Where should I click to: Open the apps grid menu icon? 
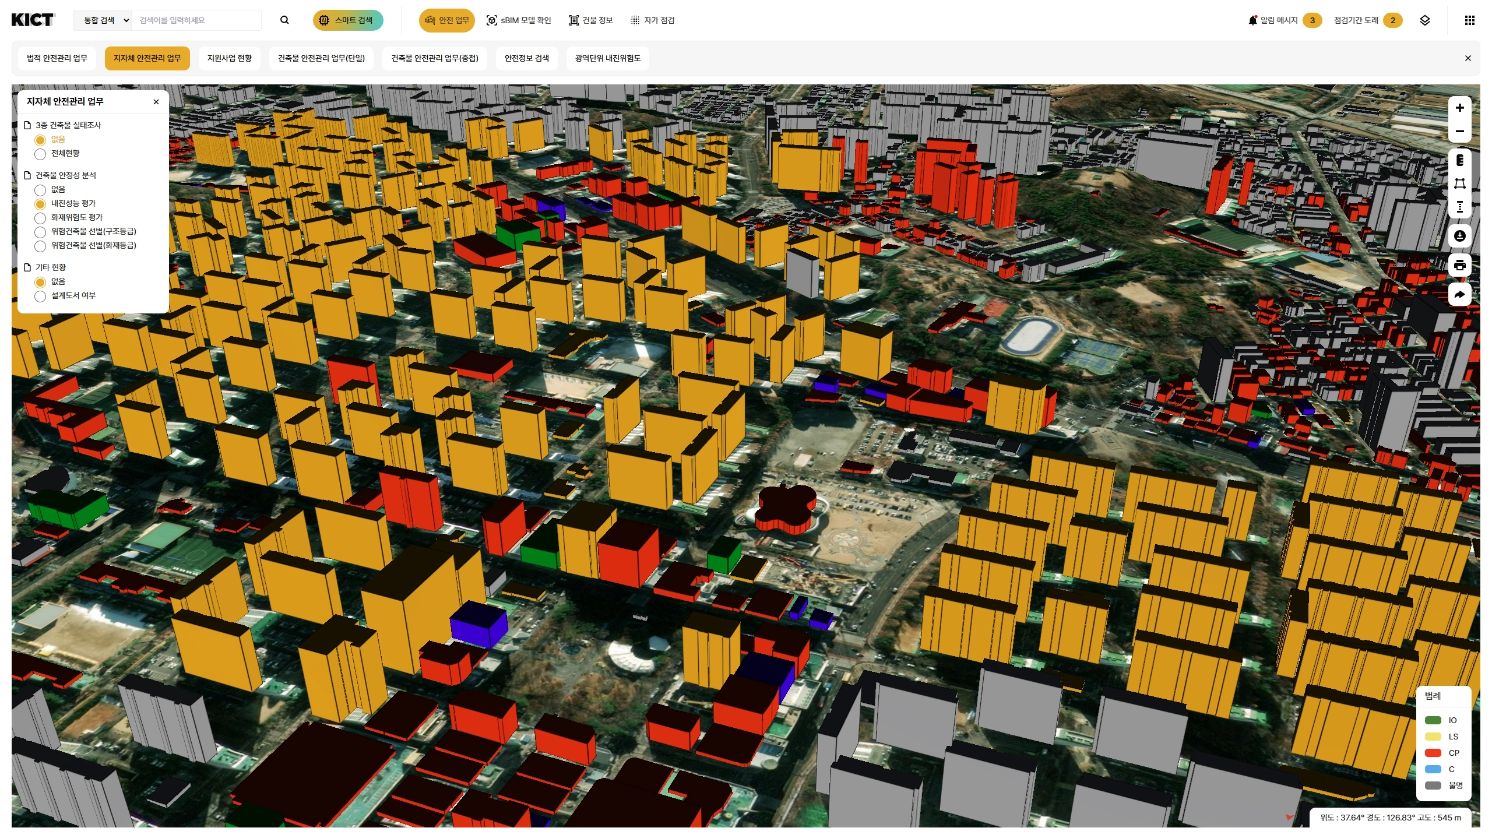click(1469, 20)
